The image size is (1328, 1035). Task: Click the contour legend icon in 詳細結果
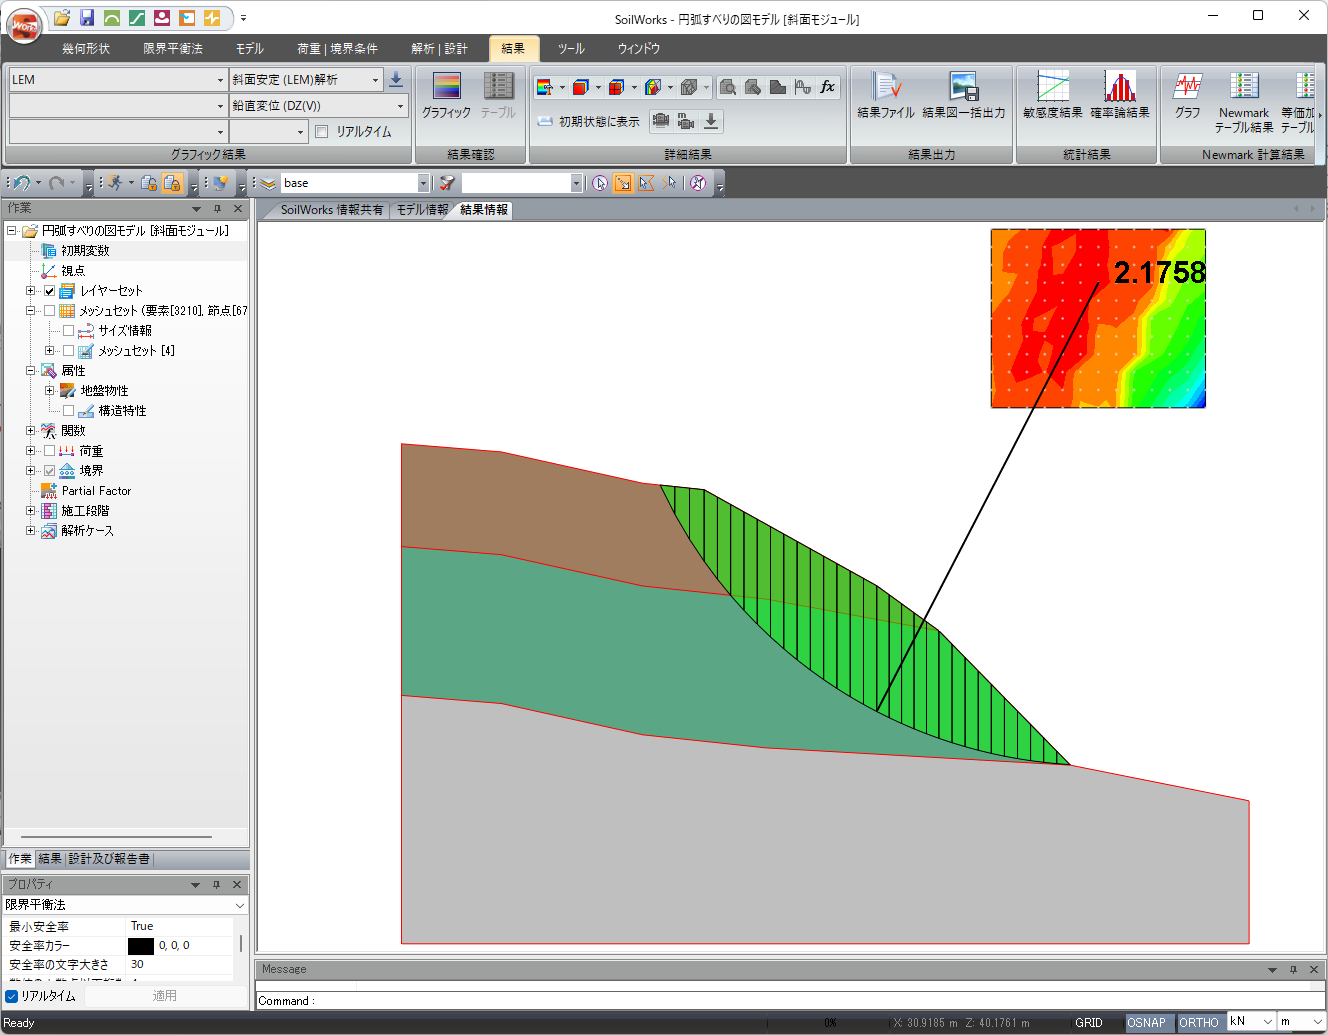(545, 87)
